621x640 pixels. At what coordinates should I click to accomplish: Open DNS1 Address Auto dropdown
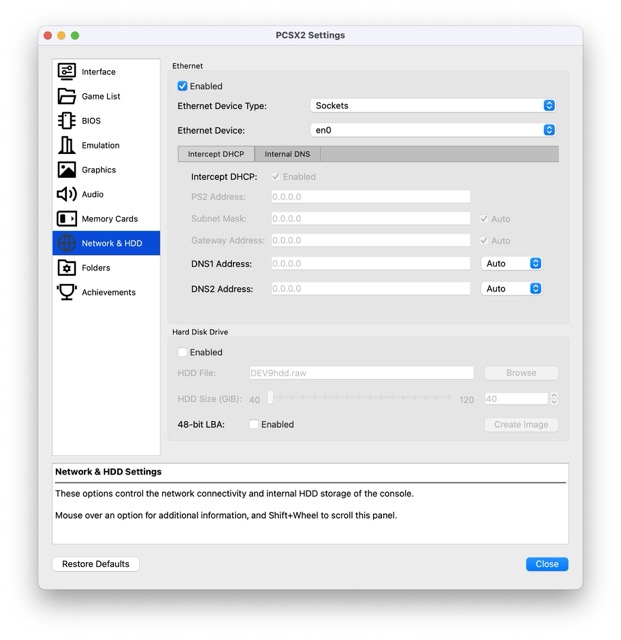(512, 264)
